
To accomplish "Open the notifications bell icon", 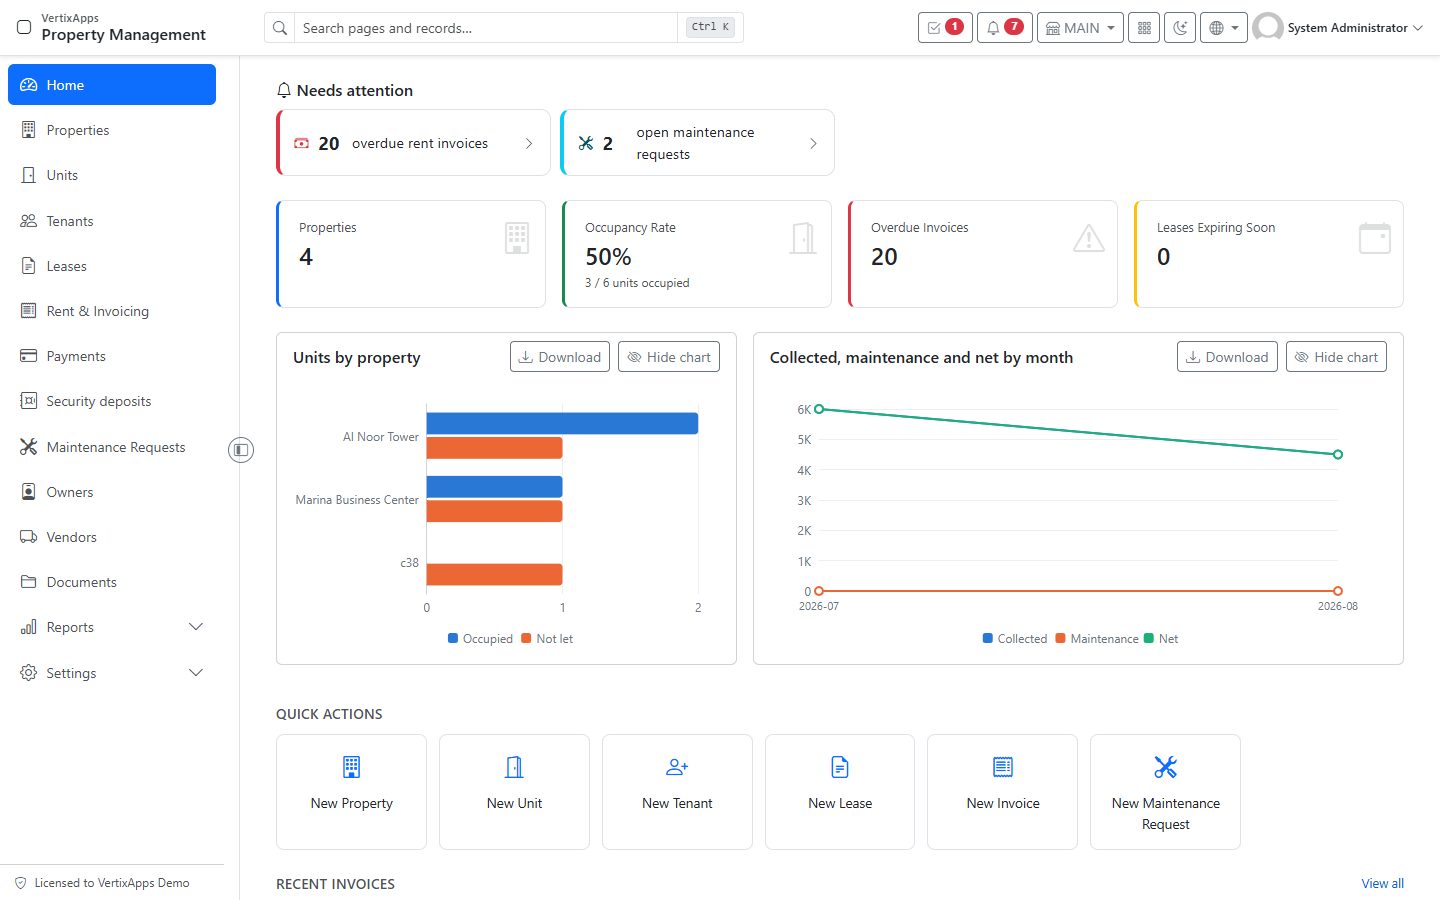I will tap(1004, 28).
